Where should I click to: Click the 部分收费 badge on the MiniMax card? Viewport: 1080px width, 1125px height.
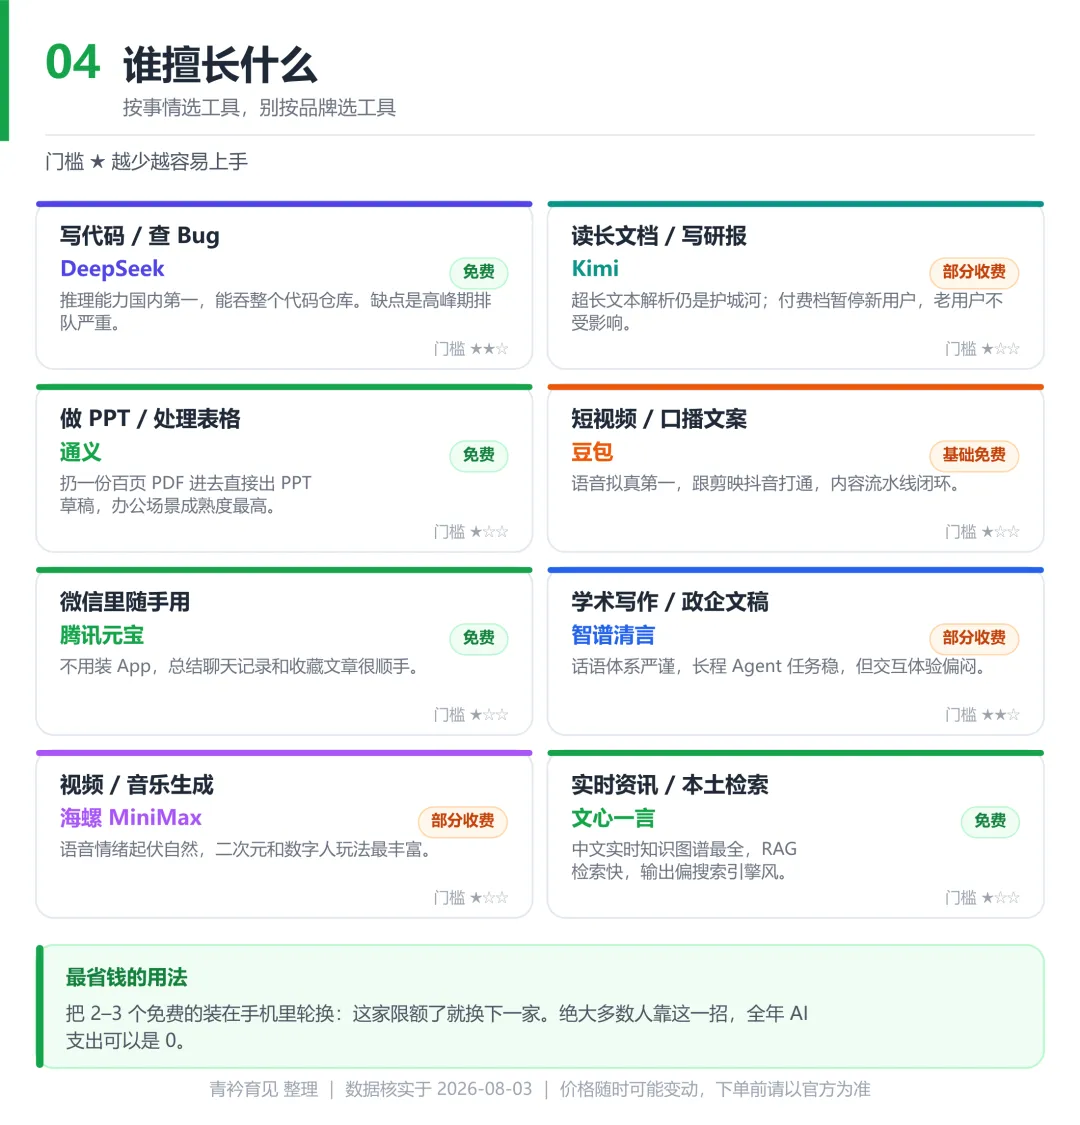tap(463, 821)
